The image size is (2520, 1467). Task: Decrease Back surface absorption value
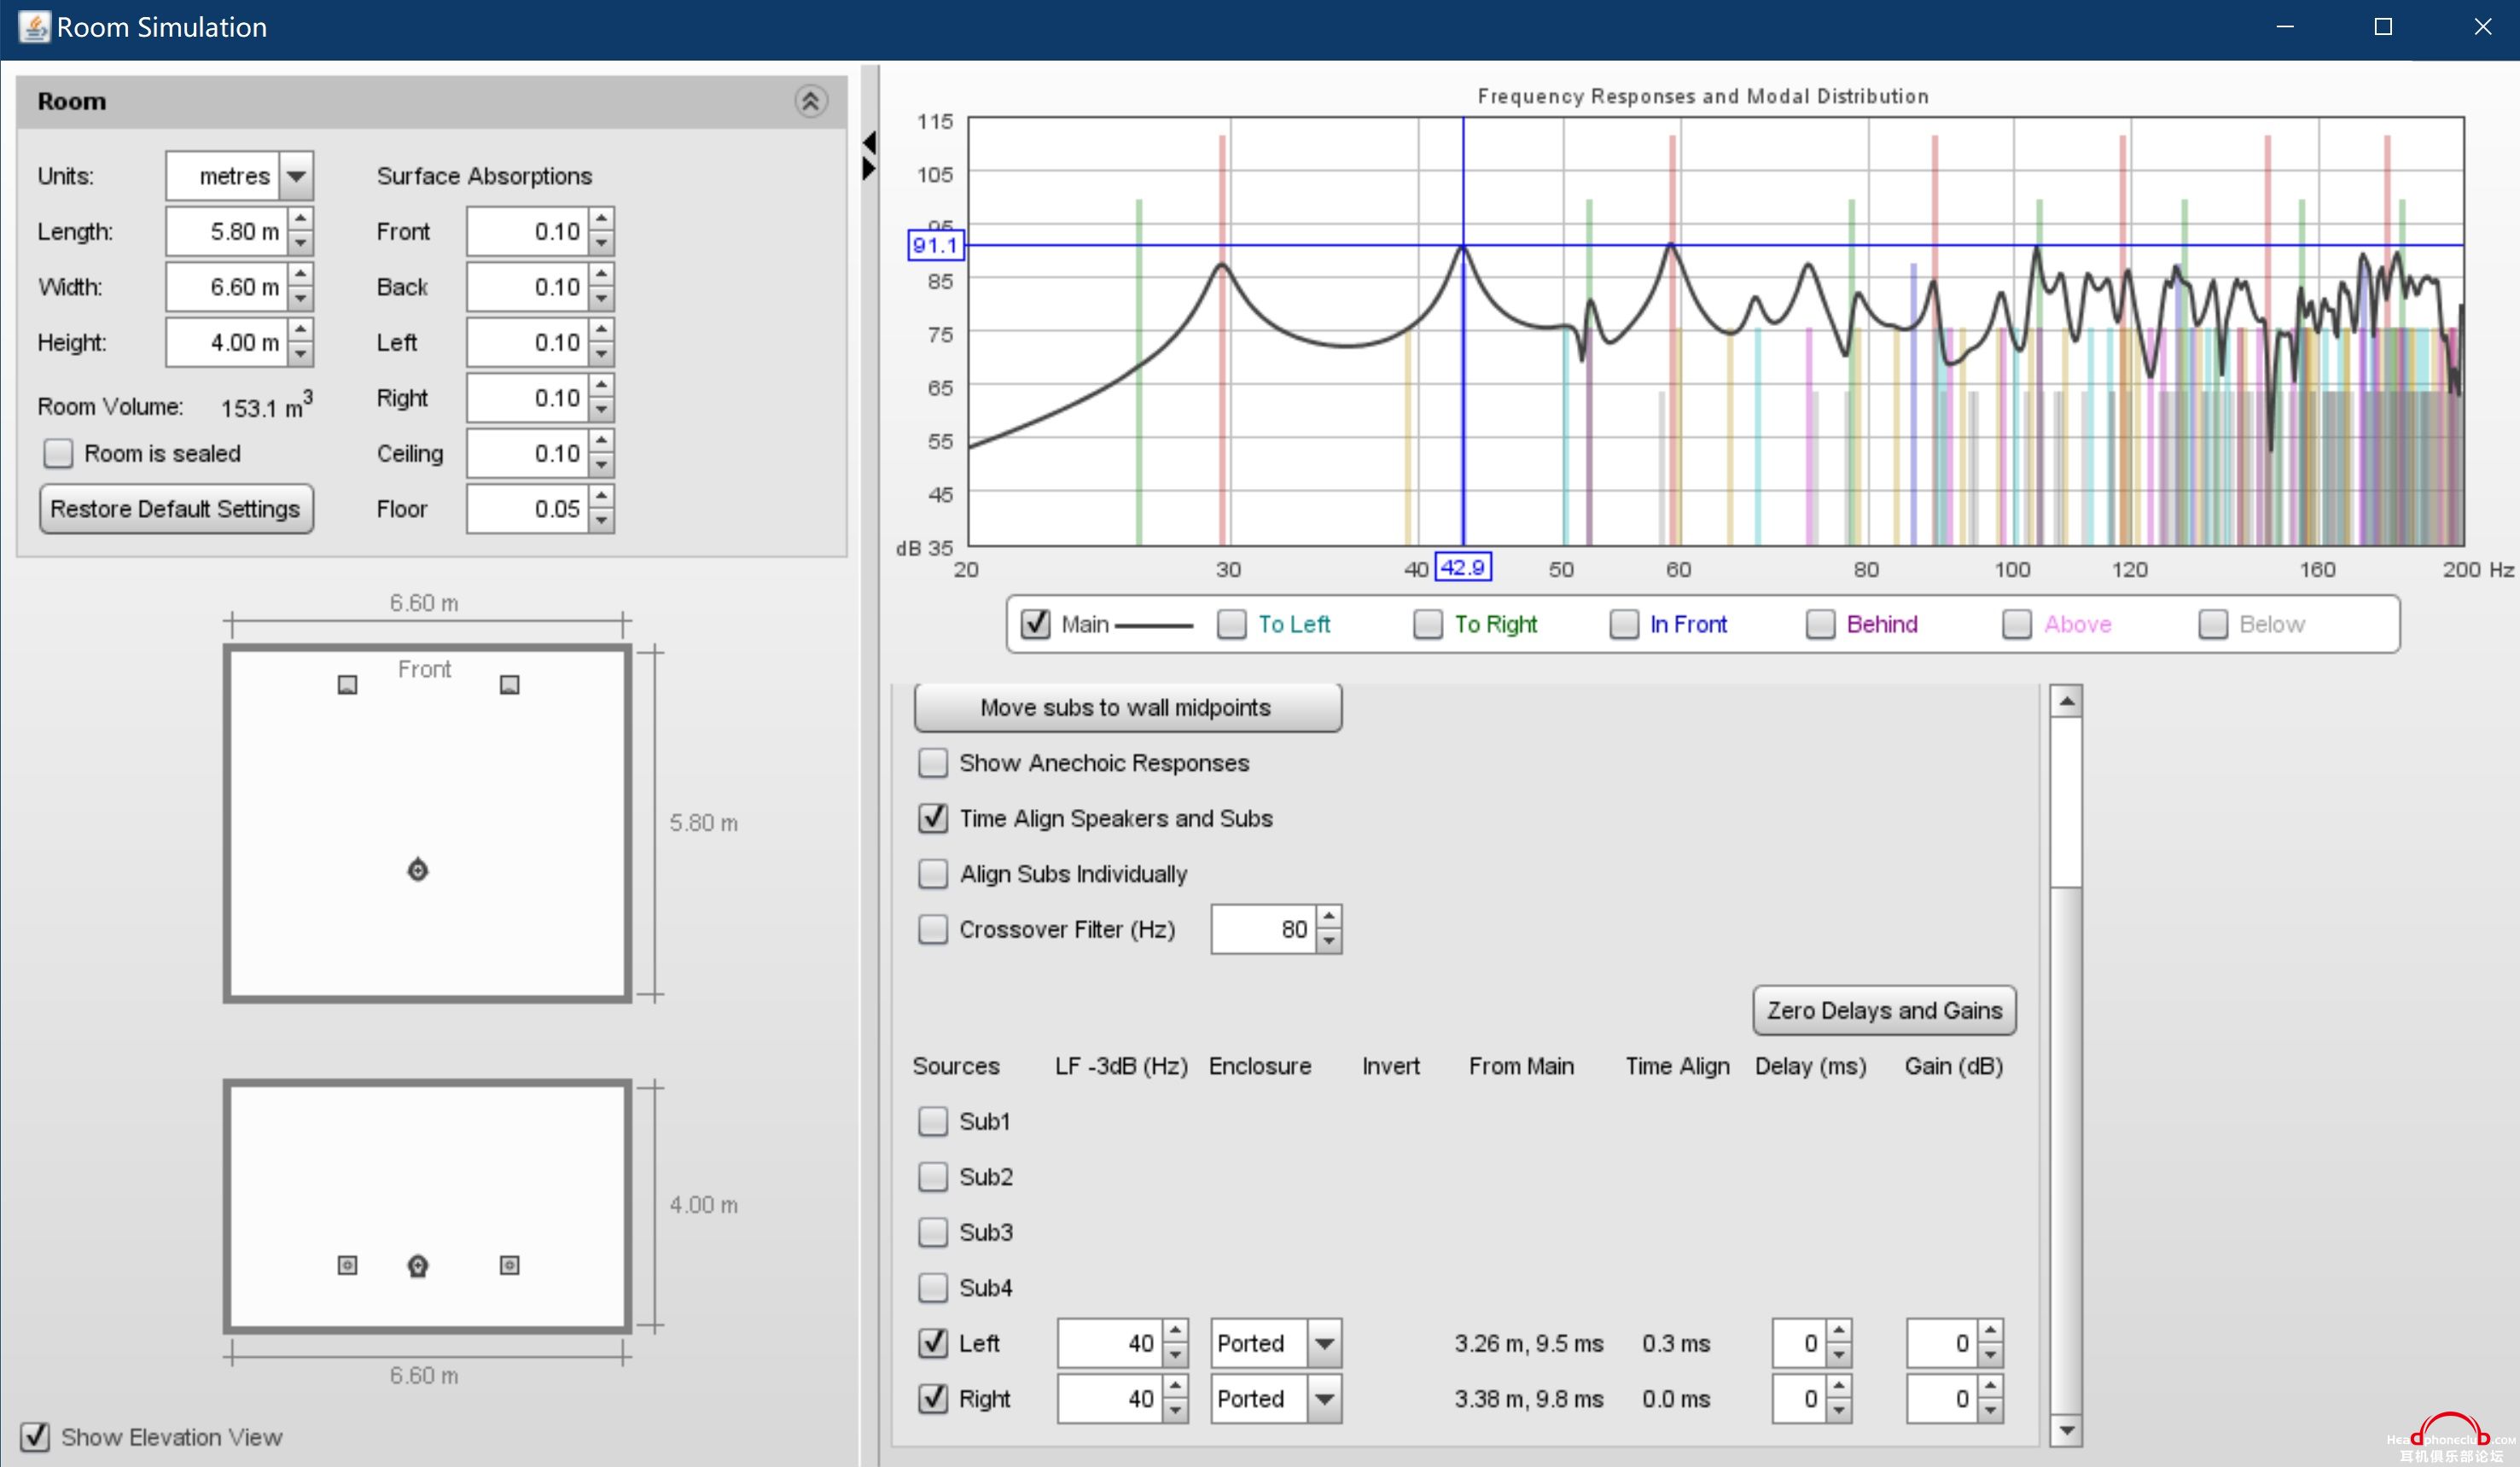click(601, 298)
